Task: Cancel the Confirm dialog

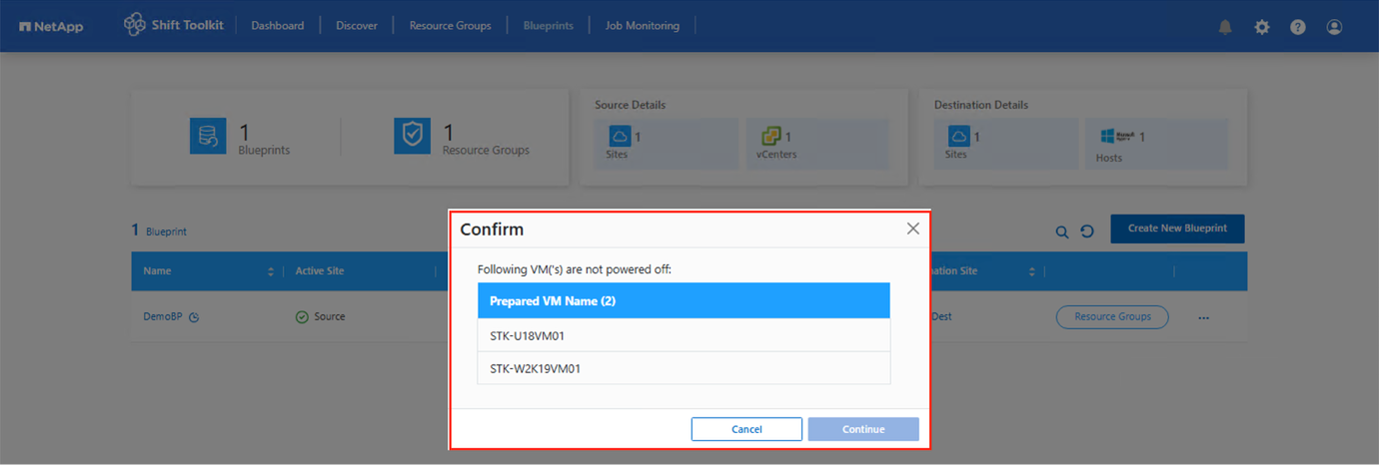Action: point(749,430)
